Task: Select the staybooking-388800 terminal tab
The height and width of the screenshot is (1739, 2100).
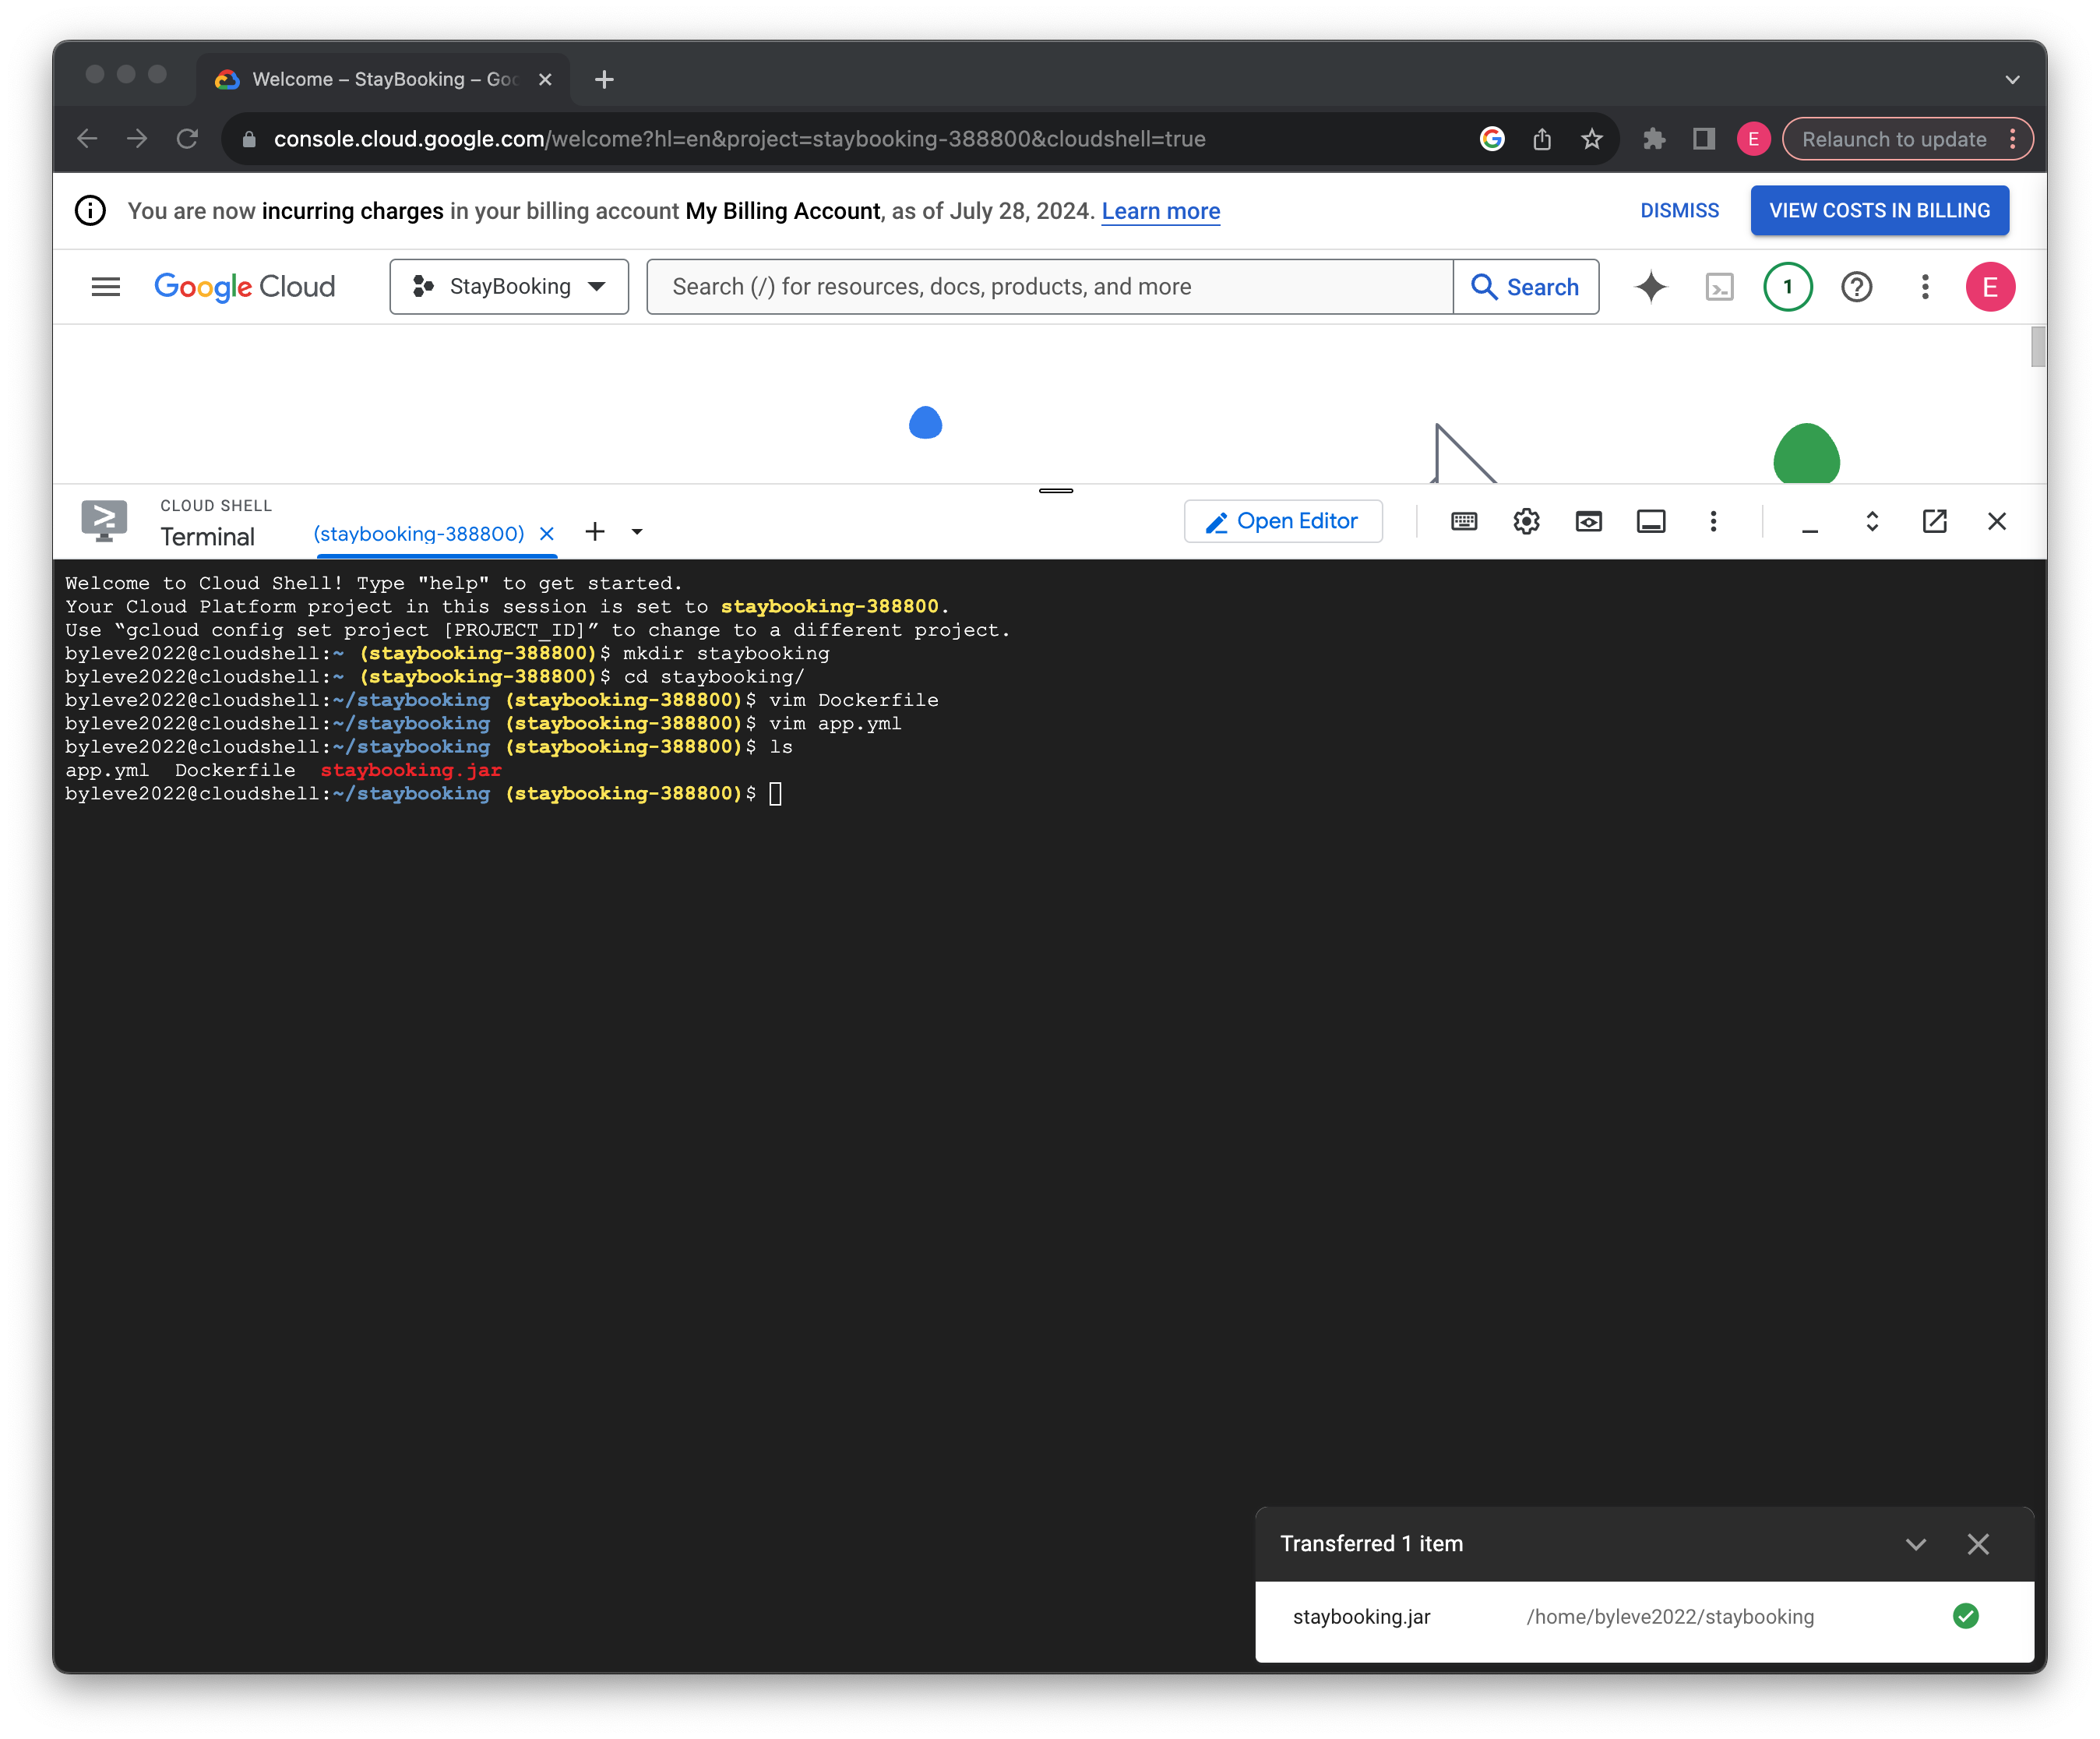Action: [418, 532]
